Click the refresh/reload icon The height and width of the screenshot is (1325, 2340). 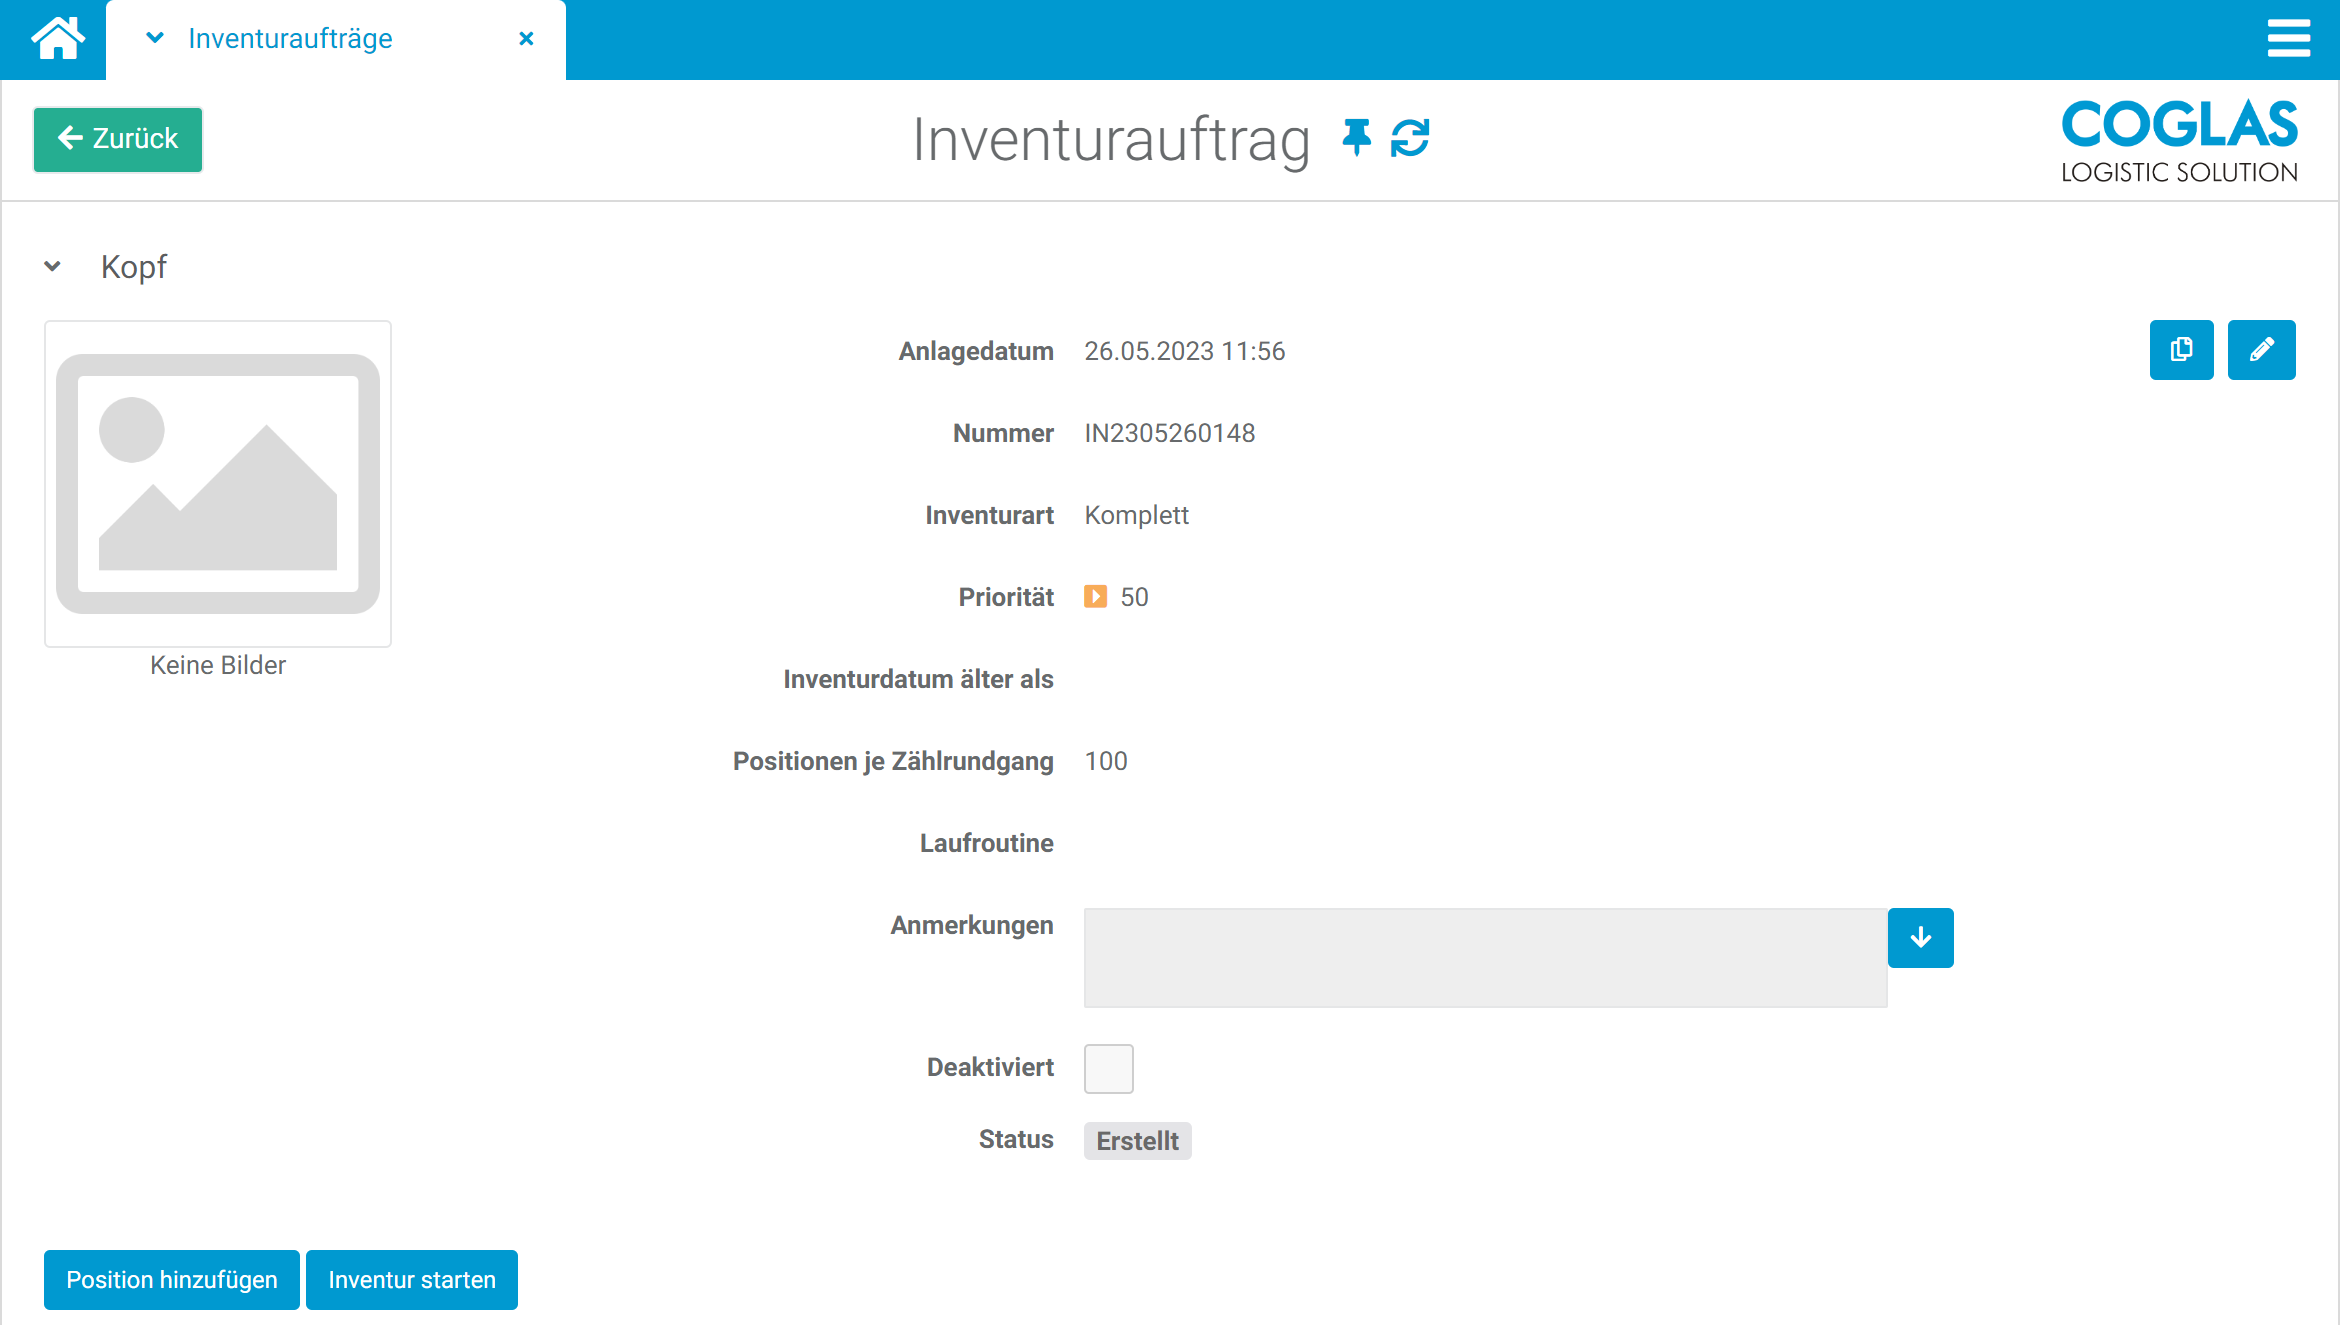point(1411,138)
